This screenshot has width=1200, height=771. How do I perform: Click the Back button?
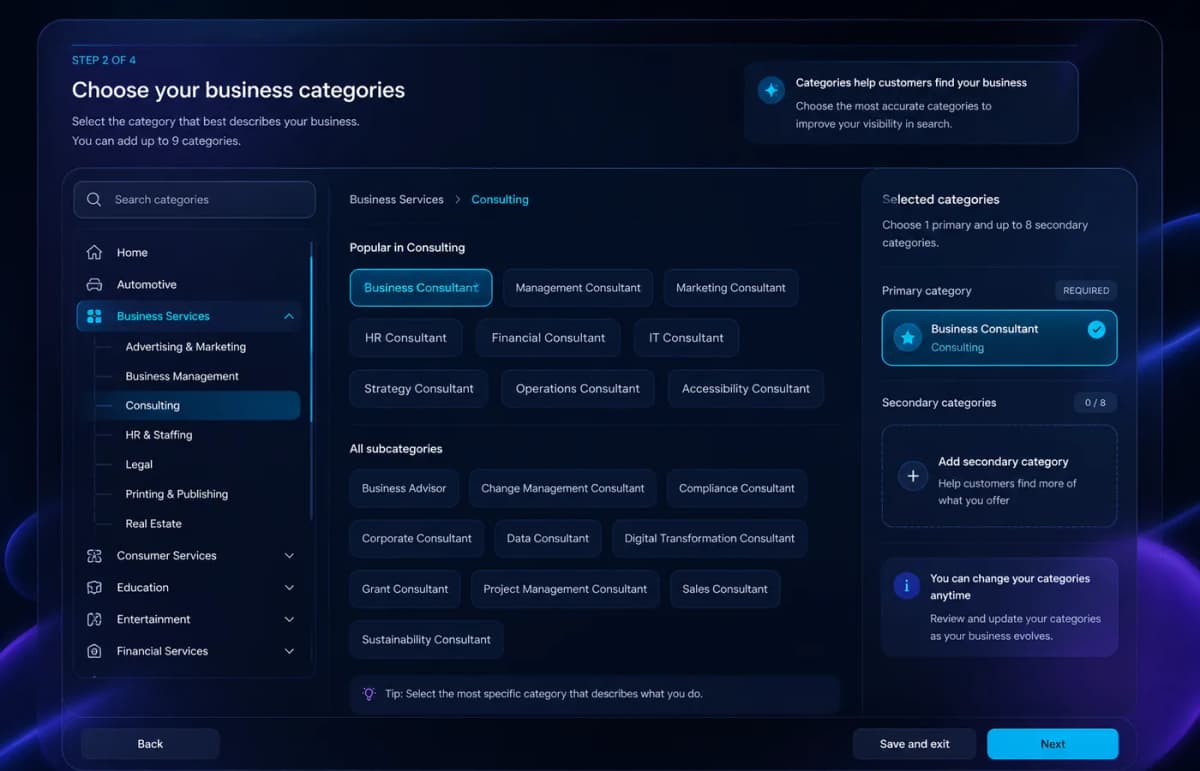tap(150, 744)
